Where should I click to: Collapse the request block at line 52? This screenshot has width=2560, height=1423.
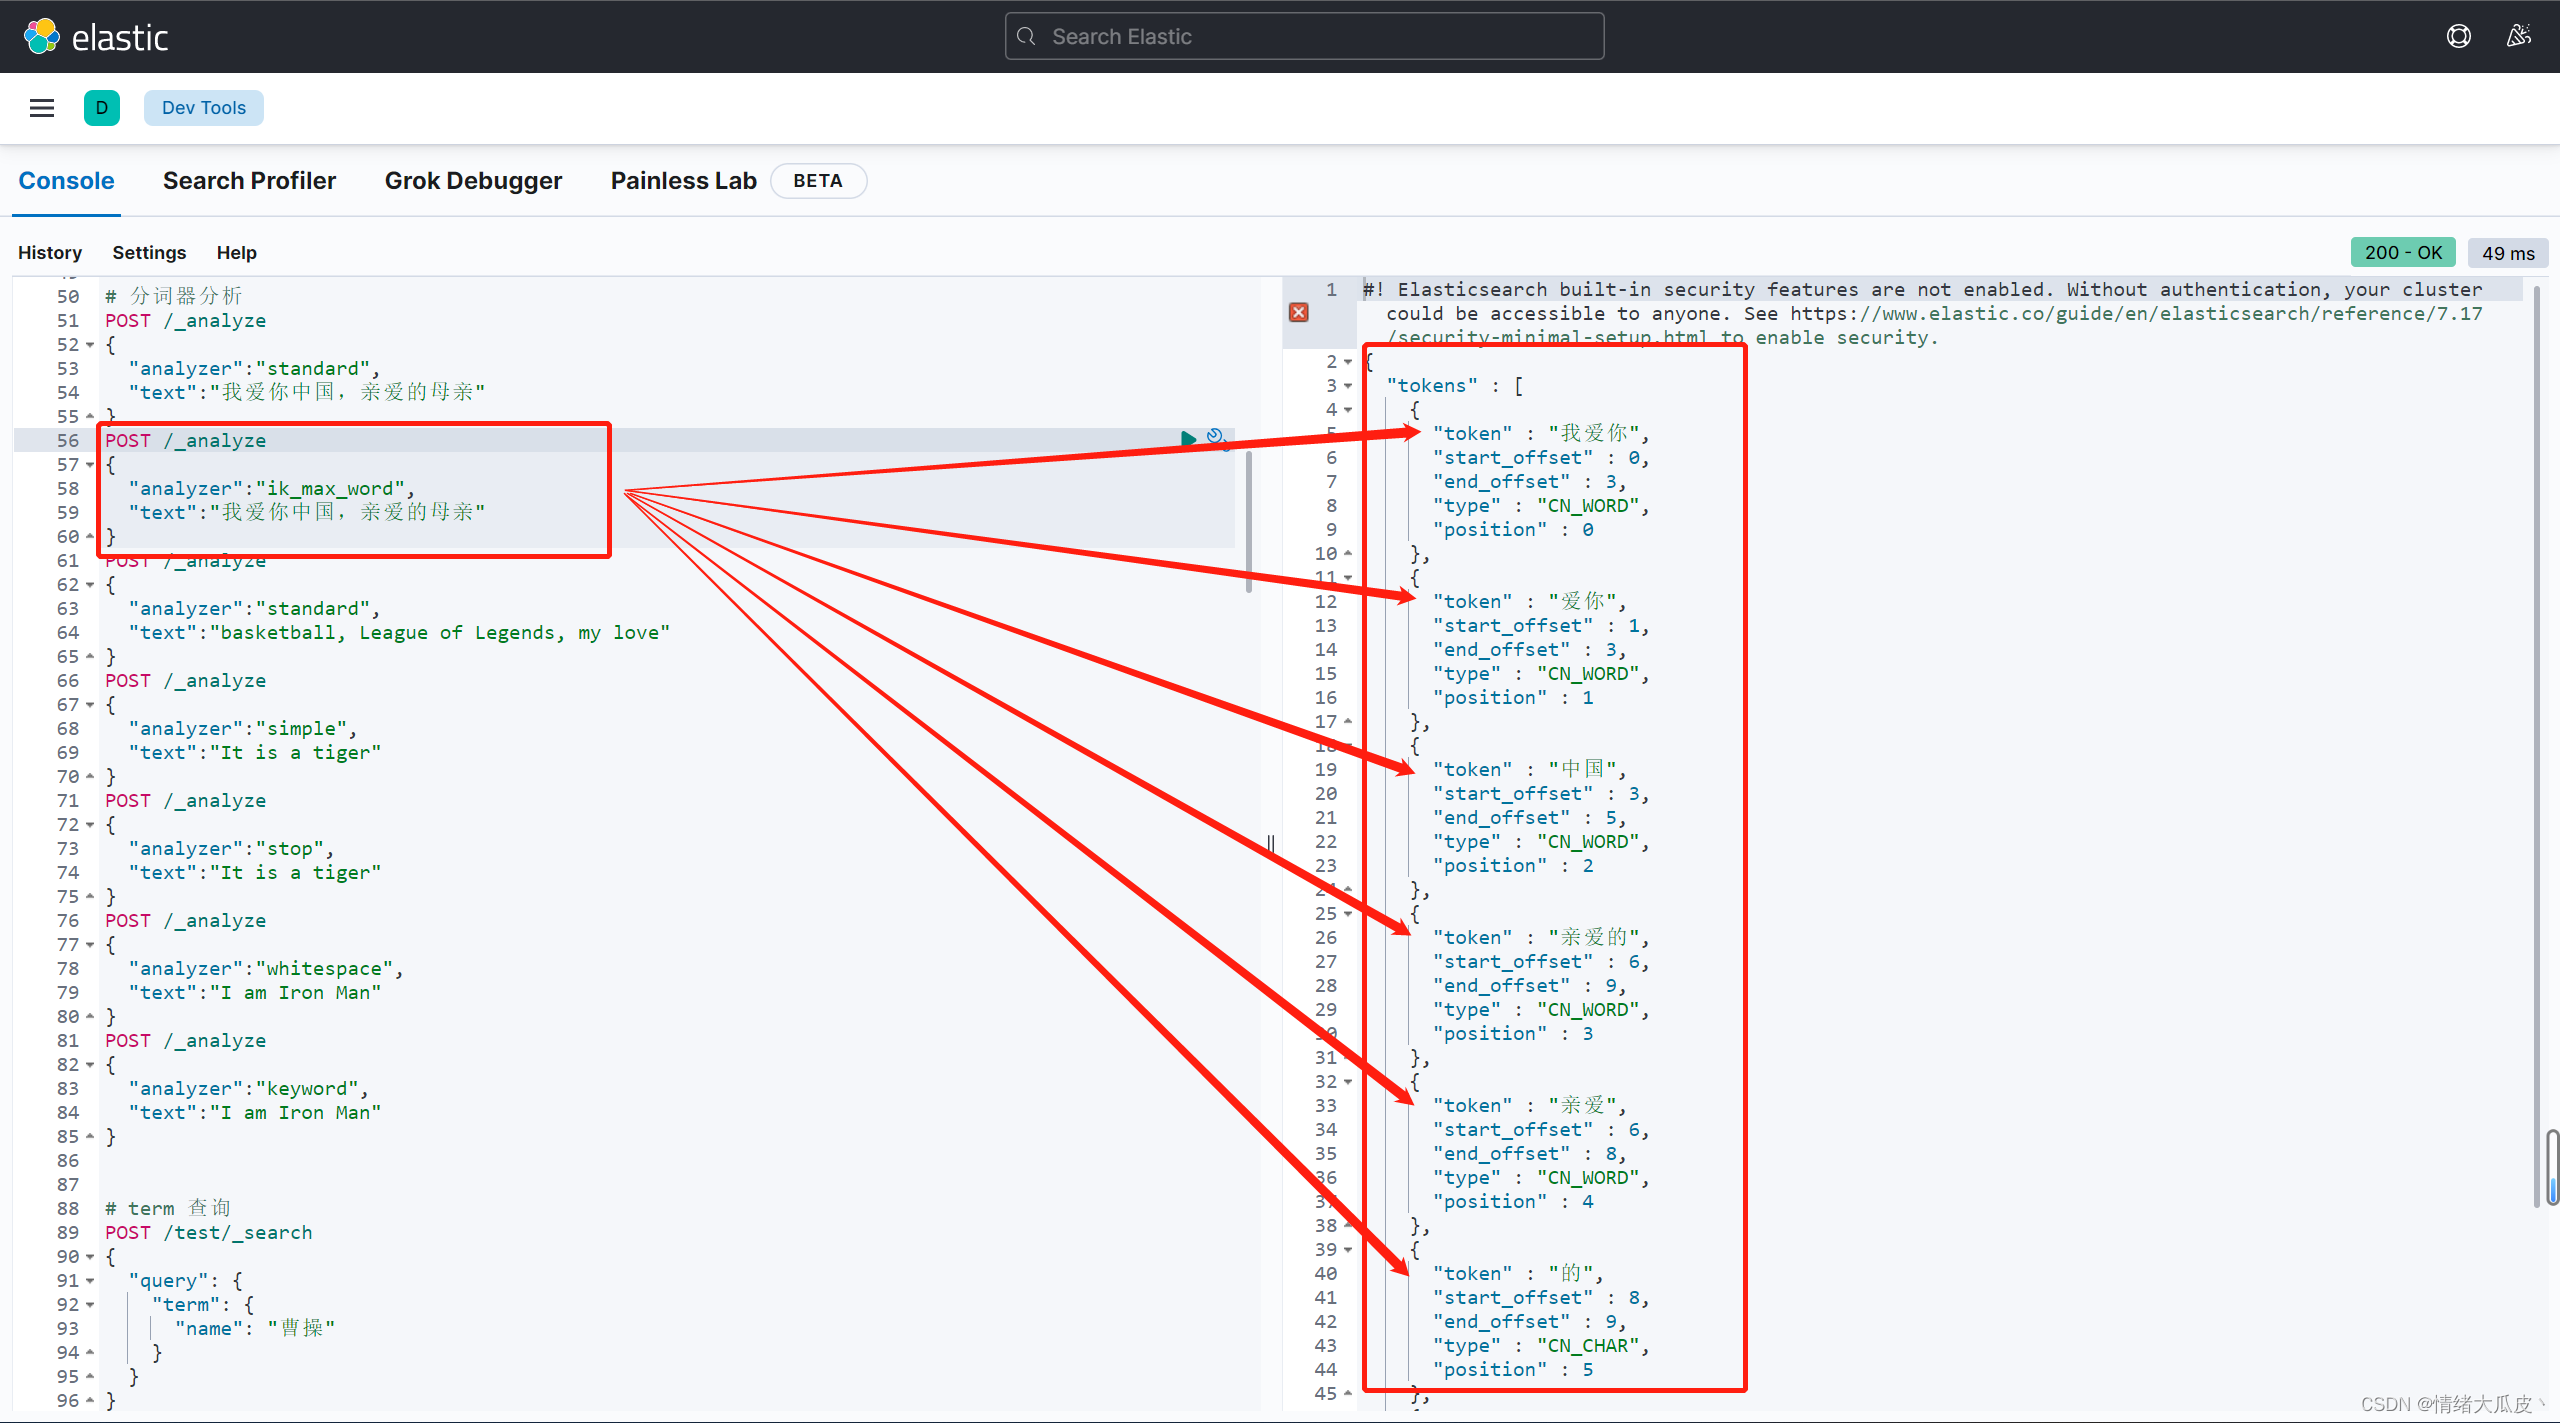pos(90,345)
